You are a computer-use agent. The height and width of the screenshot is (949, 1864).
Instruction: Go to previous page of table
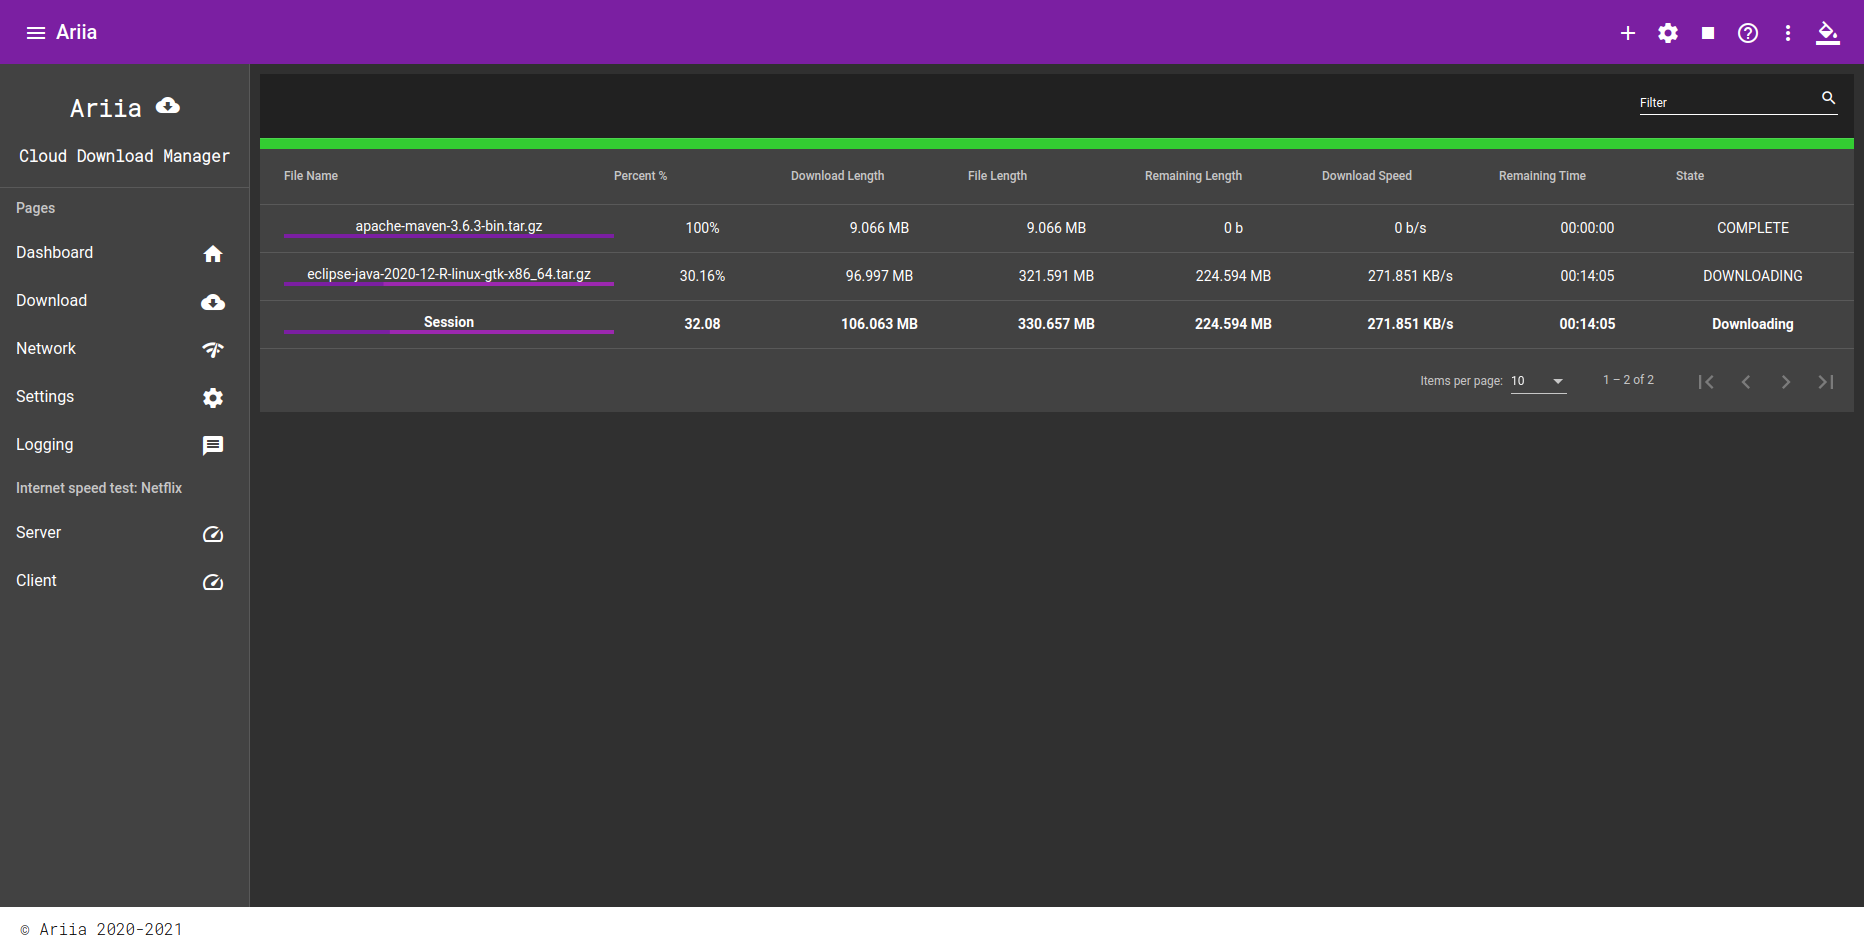click(1746, 382)
